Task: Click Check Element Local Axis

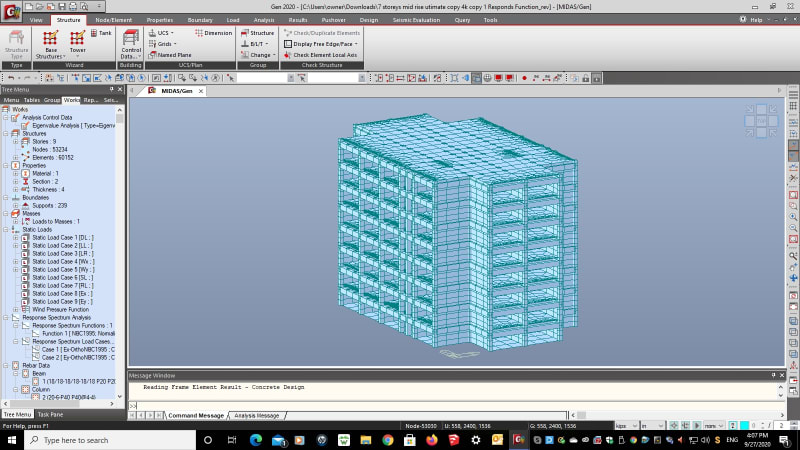Action: [320, 55]
